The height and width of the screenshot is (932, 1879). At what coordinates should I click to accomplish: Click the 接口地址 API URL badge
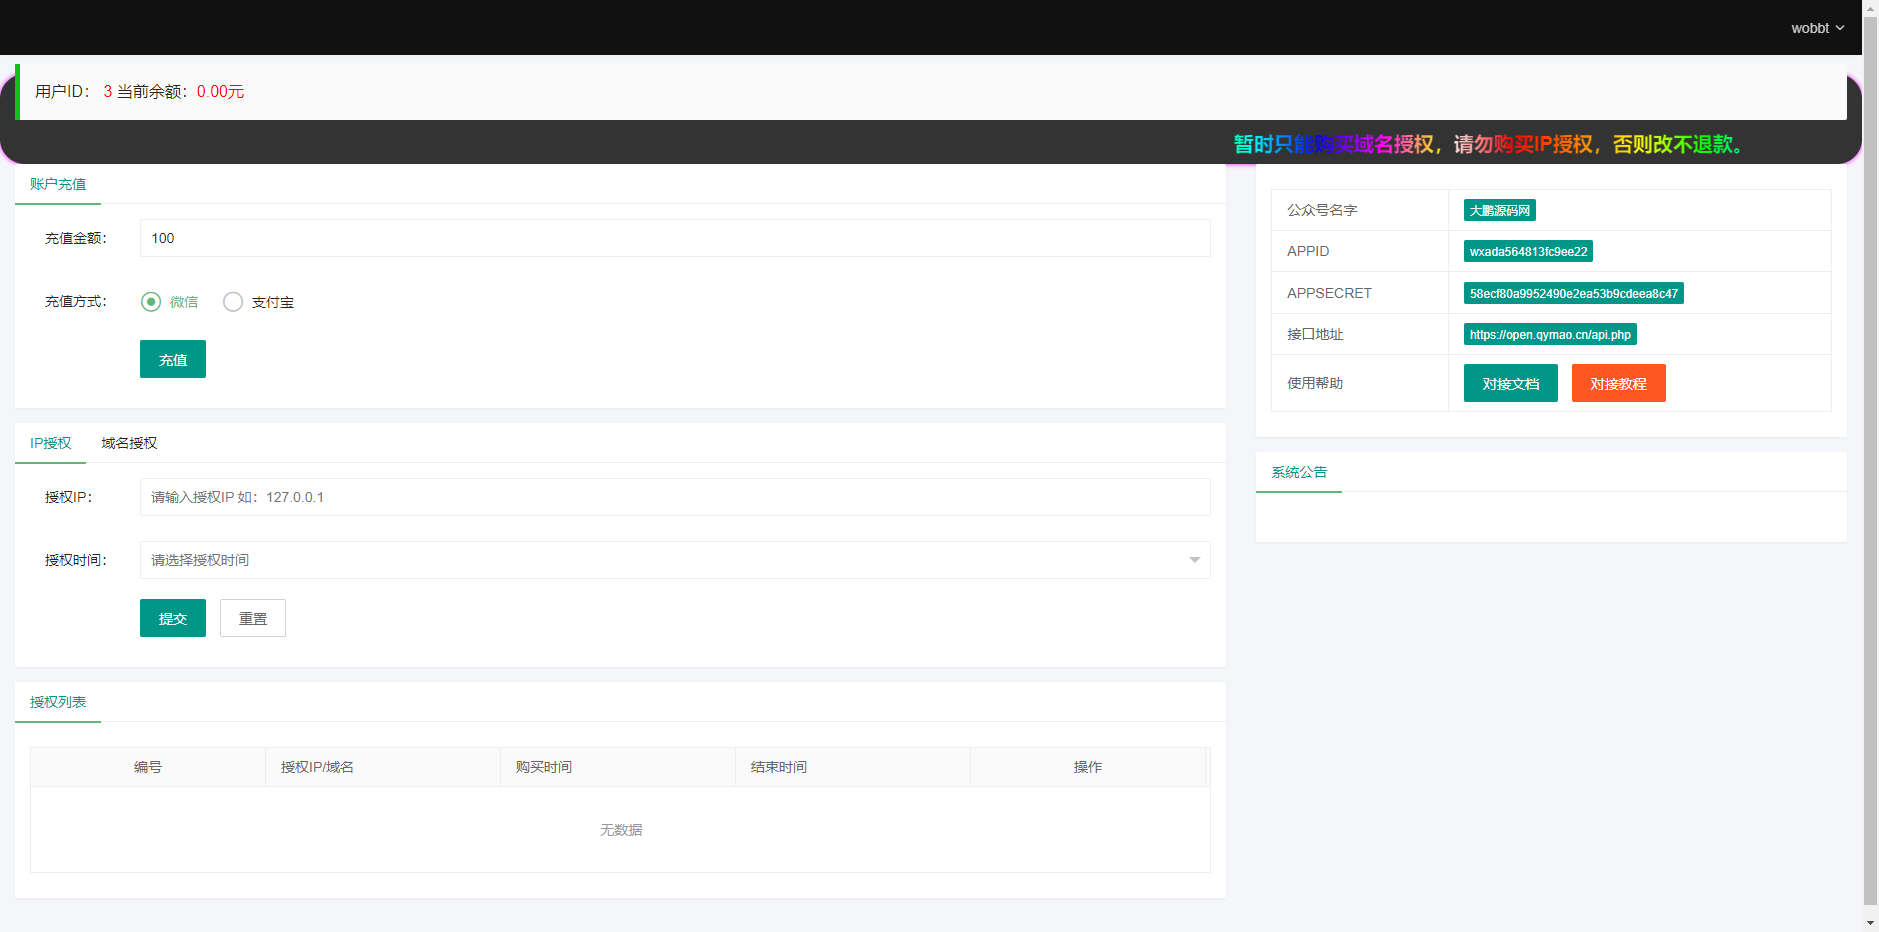1549,334
